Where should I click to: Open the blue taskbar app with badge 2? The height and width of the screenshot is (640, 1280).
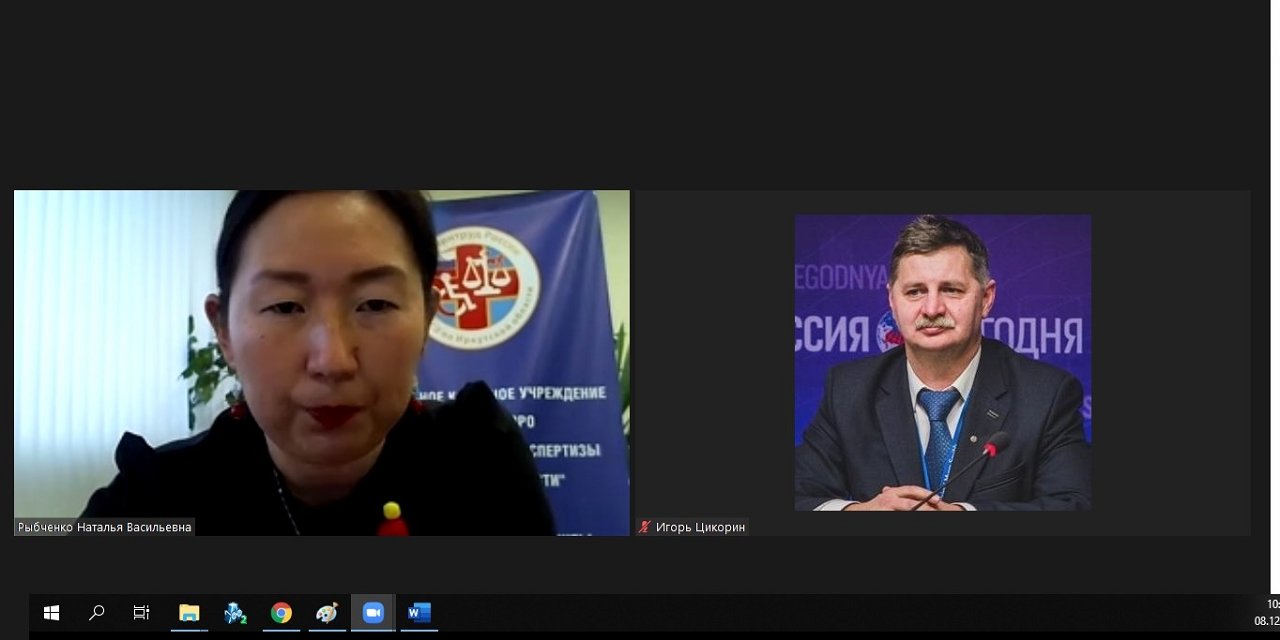(235, 613)
